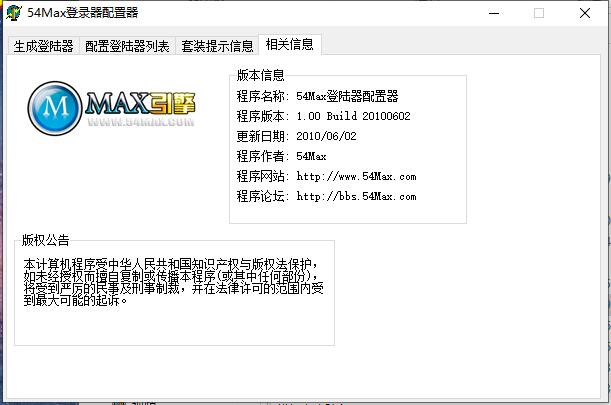Open the http://bbs.54Max.com forum link
Viewport: 611px width, 405px height.
(356, 196)
